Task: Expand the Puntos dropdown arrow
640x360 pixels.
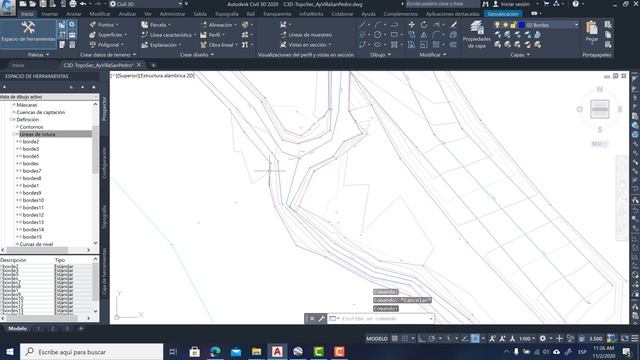Action: pyautogui.click(x=117, y=25)
